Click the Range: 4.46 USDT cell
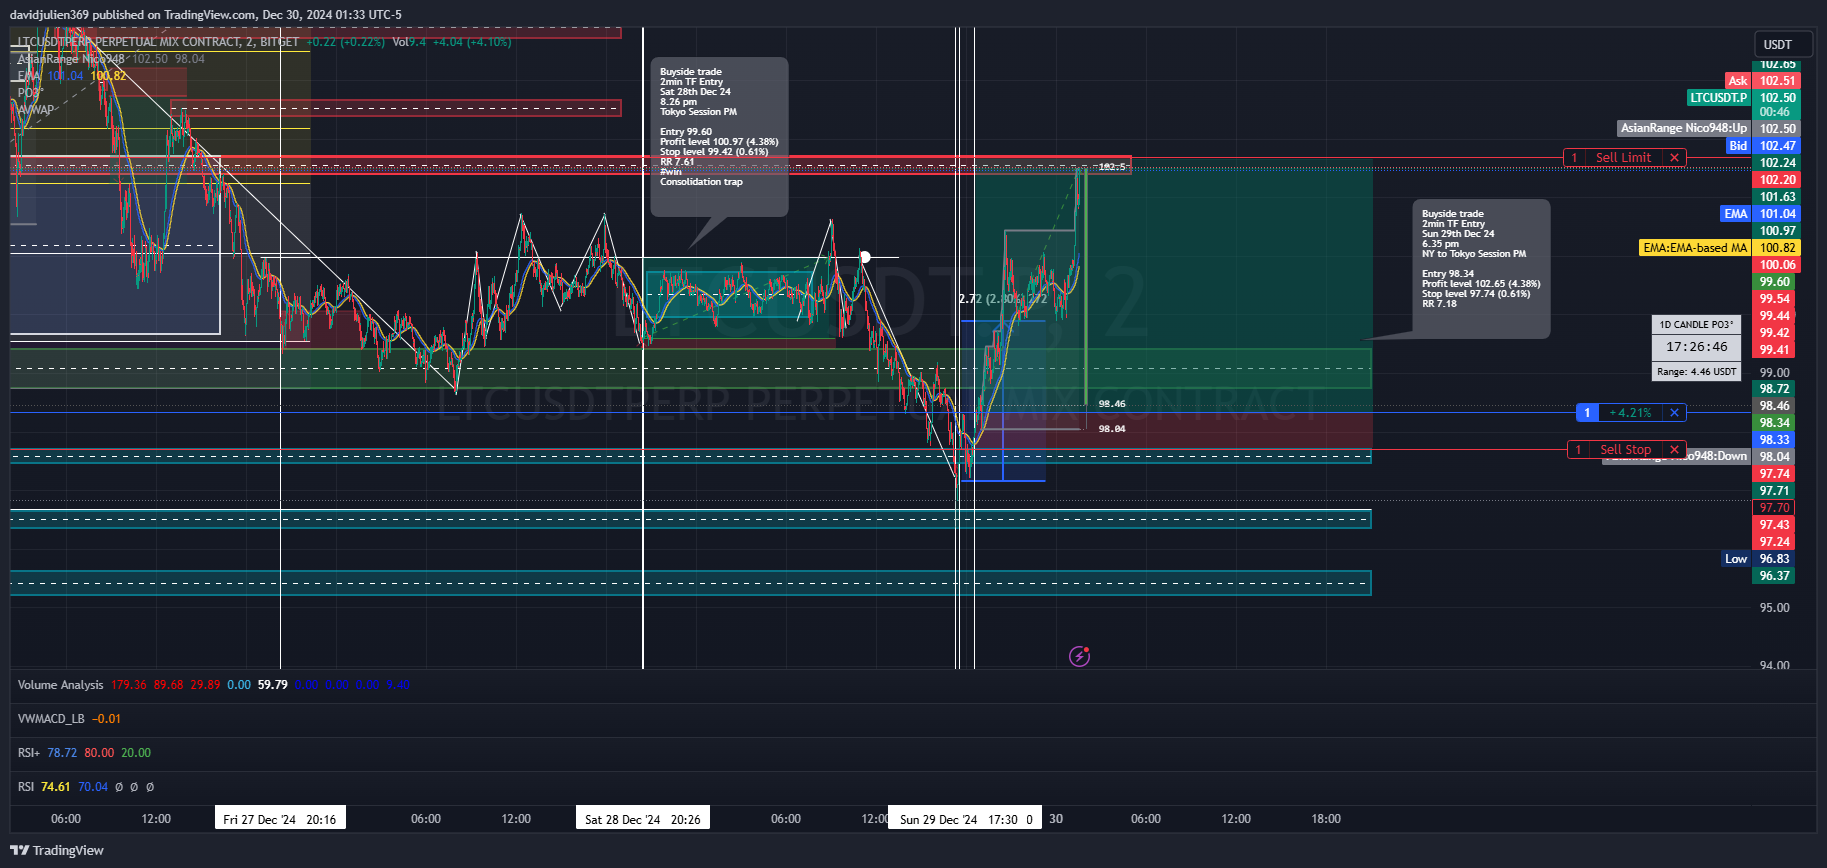 (x=1696, y=372)
